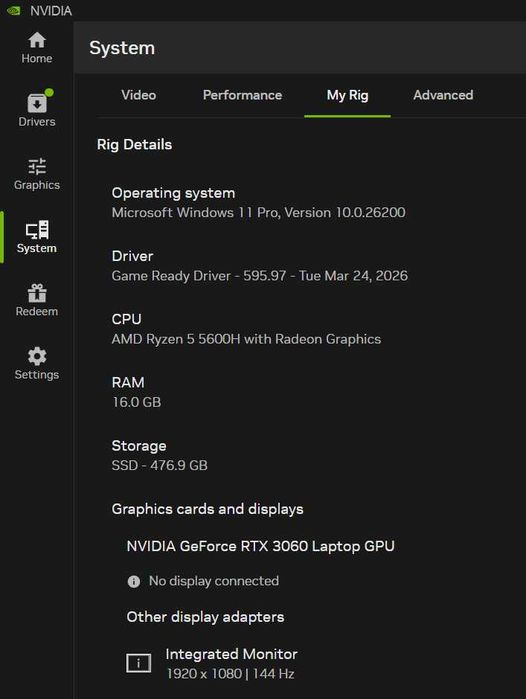
Task: Open the Drivers section with update badge
Action: tap(37, 110)
